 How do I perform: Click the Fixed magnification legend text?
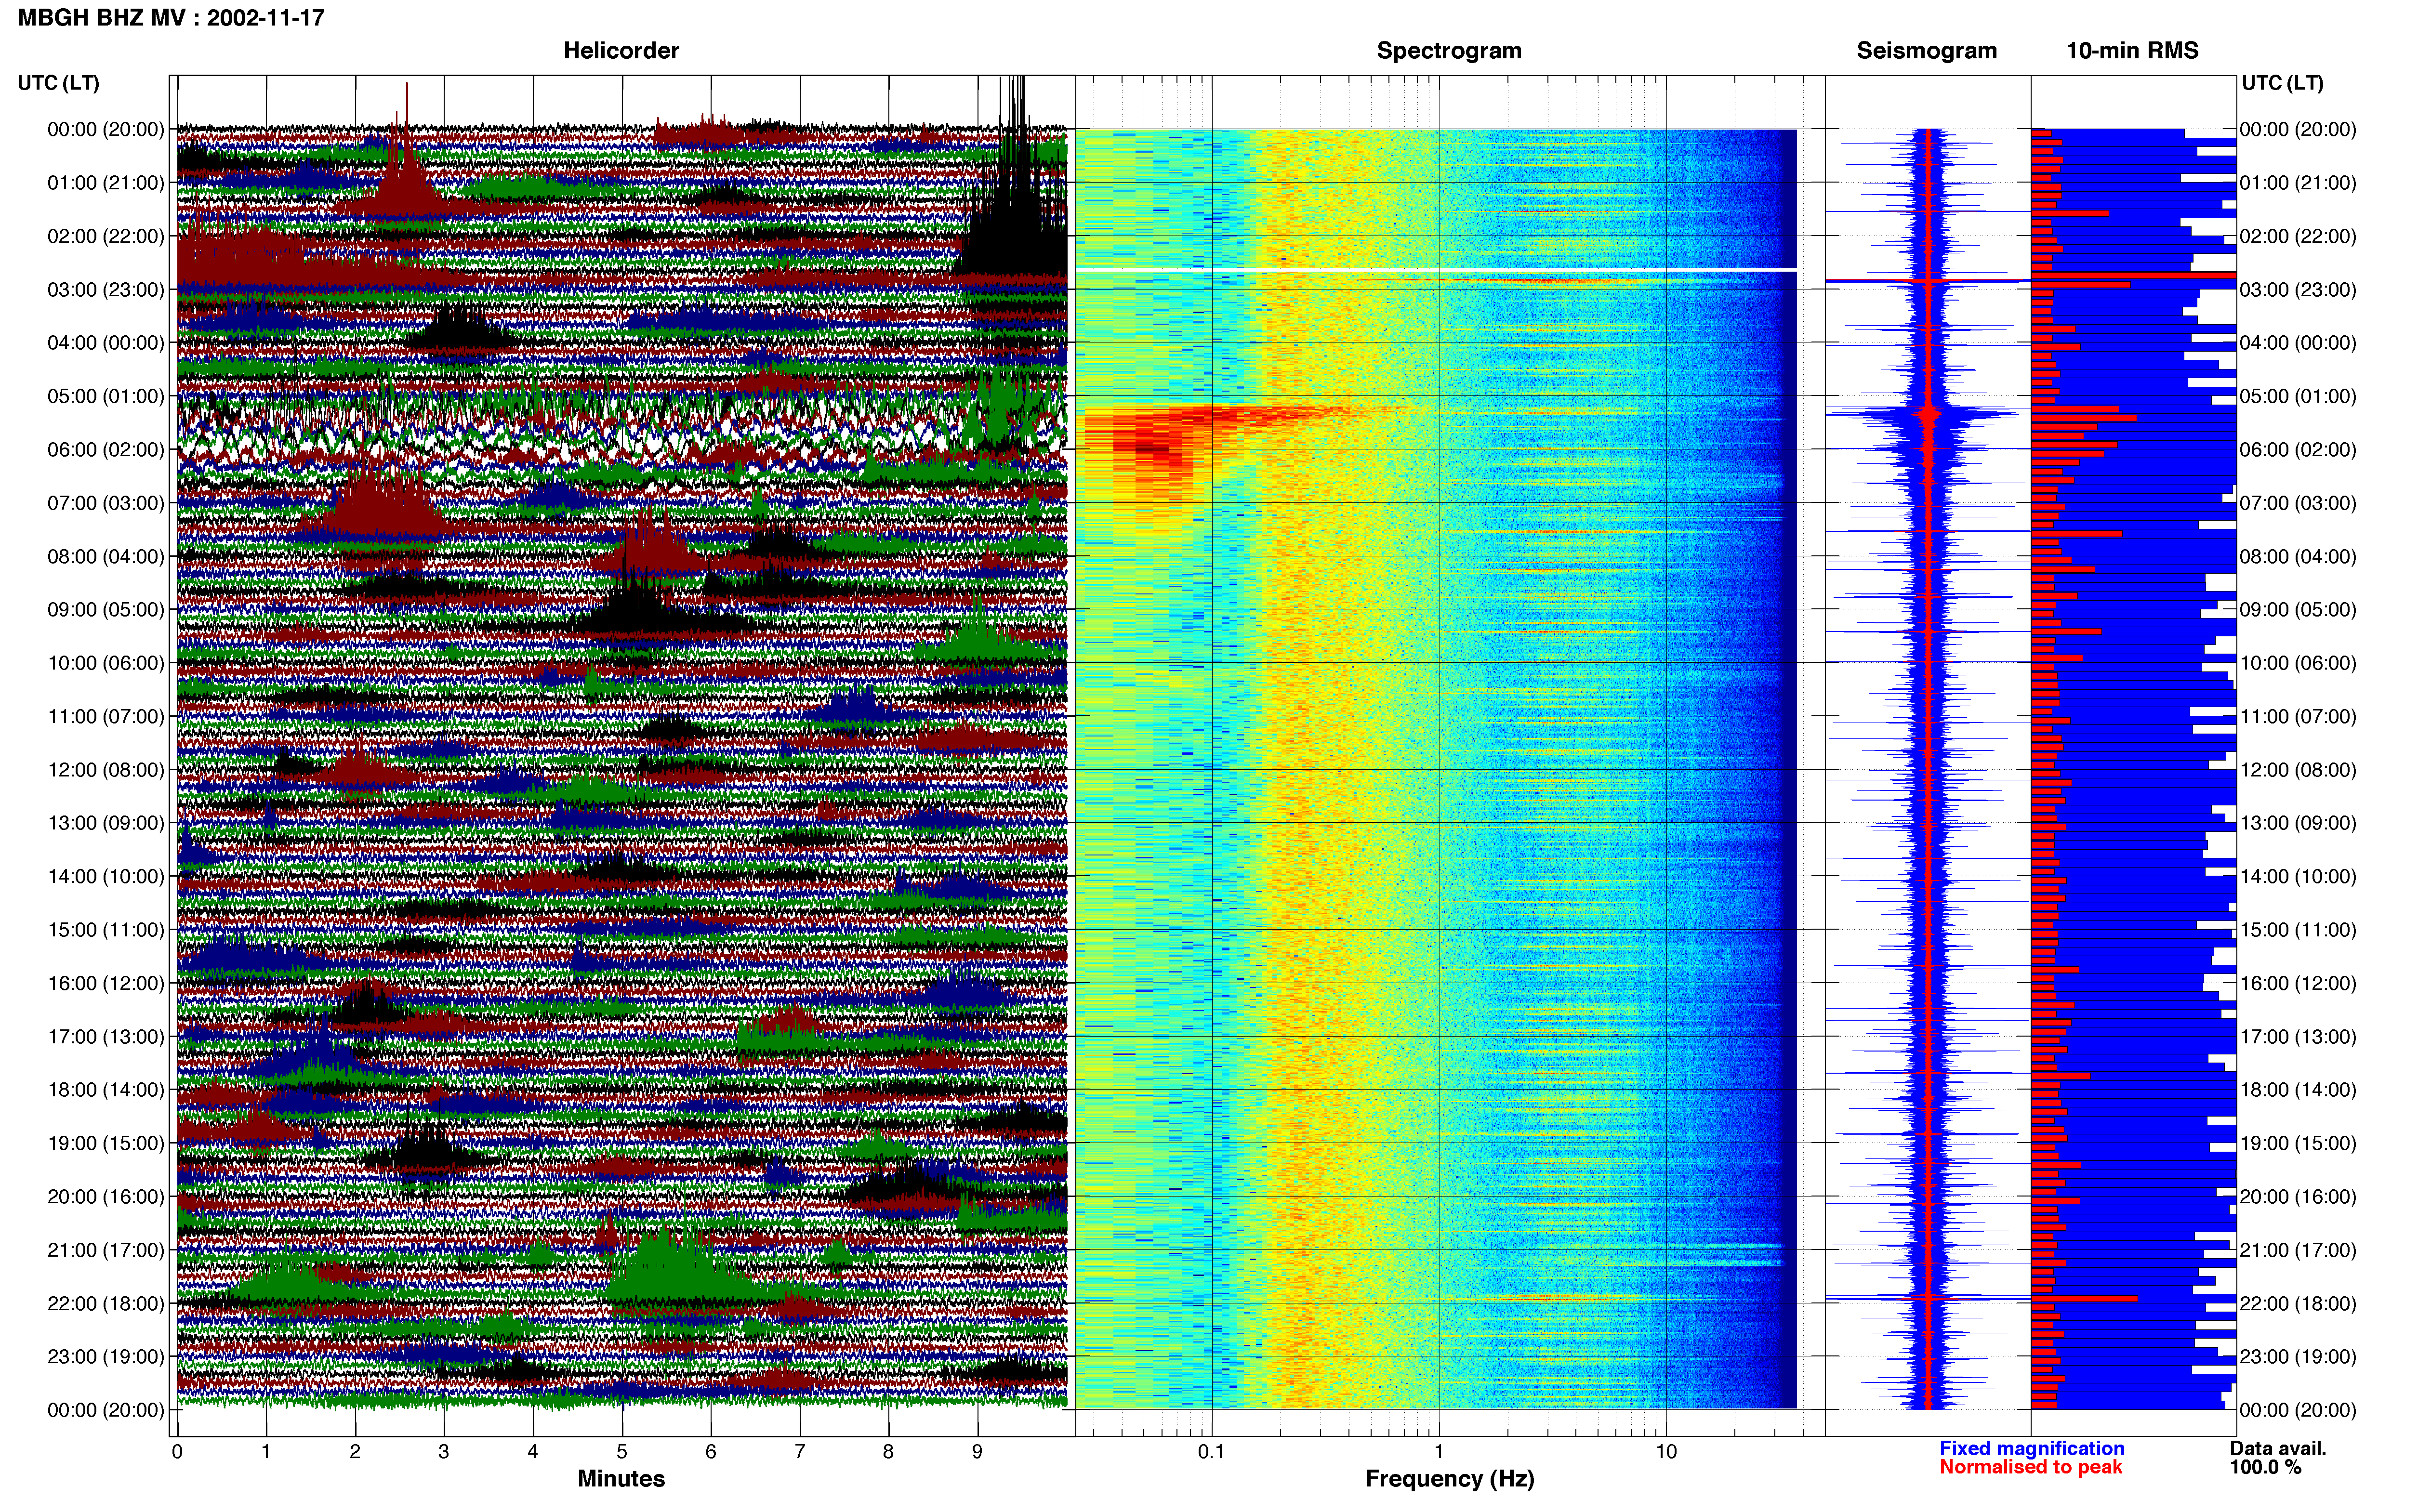pos(2031,1448)
